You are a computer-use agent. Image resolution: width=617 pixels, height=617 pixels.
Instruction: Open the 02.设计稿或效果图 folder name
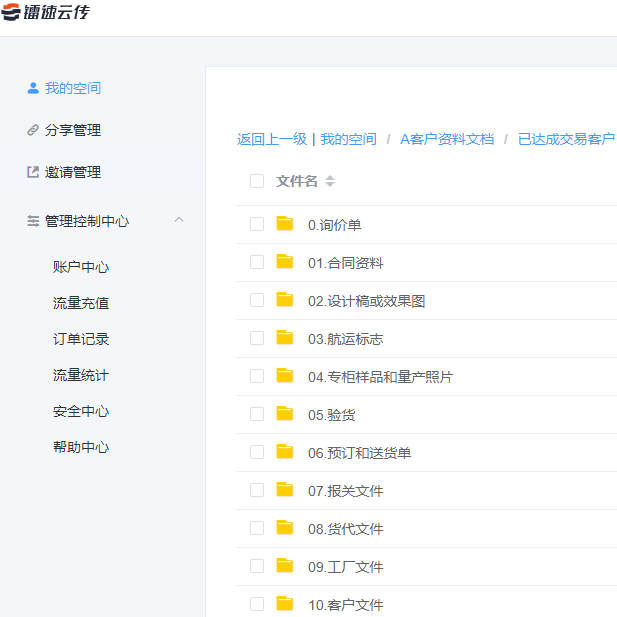pos(366,301)
